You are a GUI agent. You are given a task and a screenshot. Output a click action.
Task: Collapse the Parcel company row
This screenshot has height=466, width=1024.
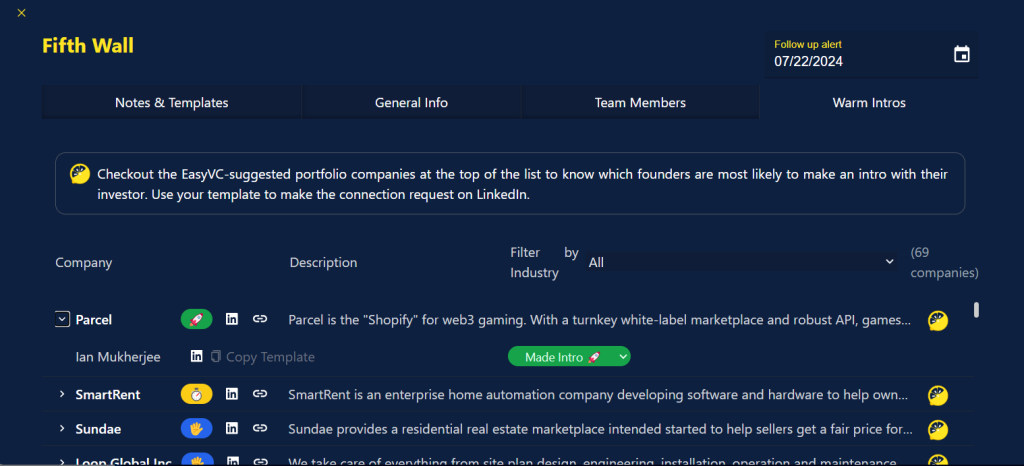[62, 320]
